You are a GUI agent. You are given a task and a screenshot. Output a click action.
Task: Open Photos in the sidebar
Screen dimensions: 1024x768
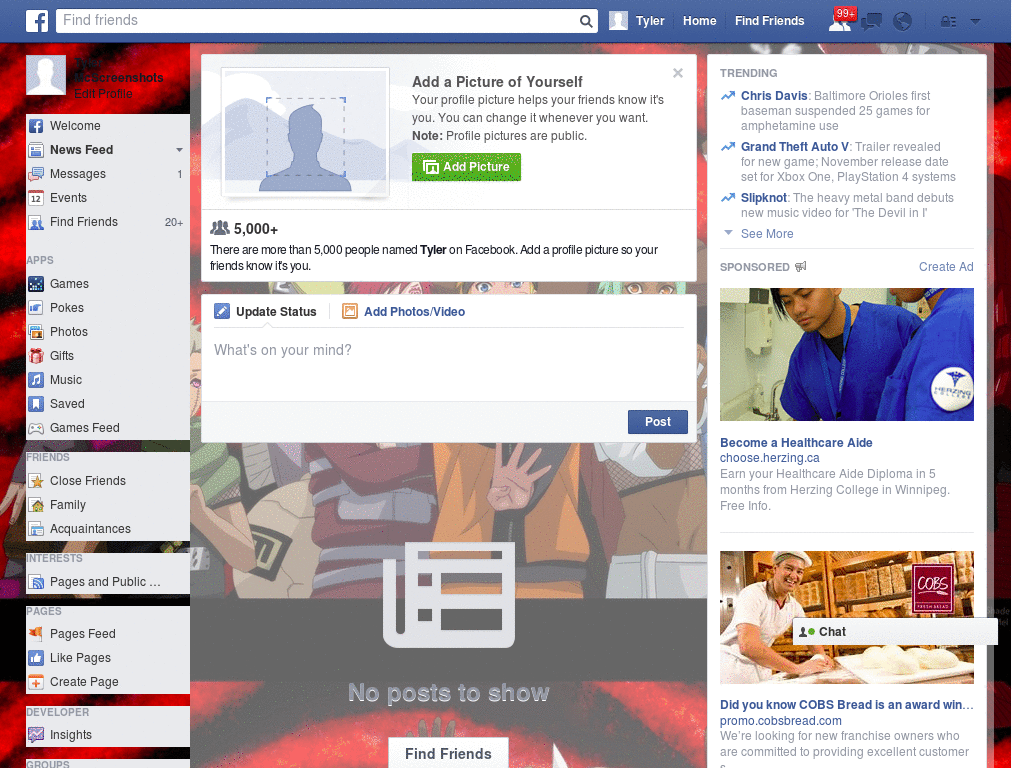click(108, 332)
